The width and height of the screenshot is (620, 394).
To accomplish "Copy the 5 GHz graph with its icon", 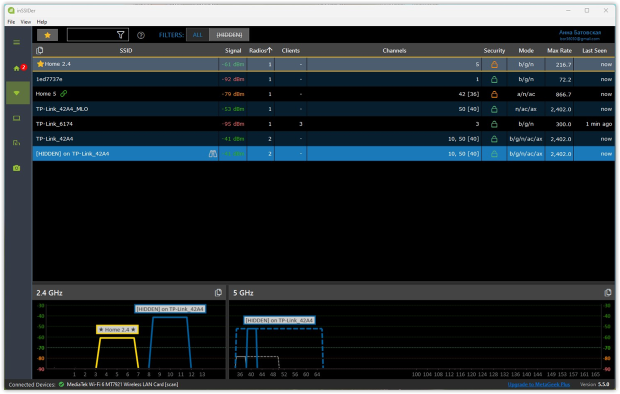I will pyautogui.click(x=608, y=293).
